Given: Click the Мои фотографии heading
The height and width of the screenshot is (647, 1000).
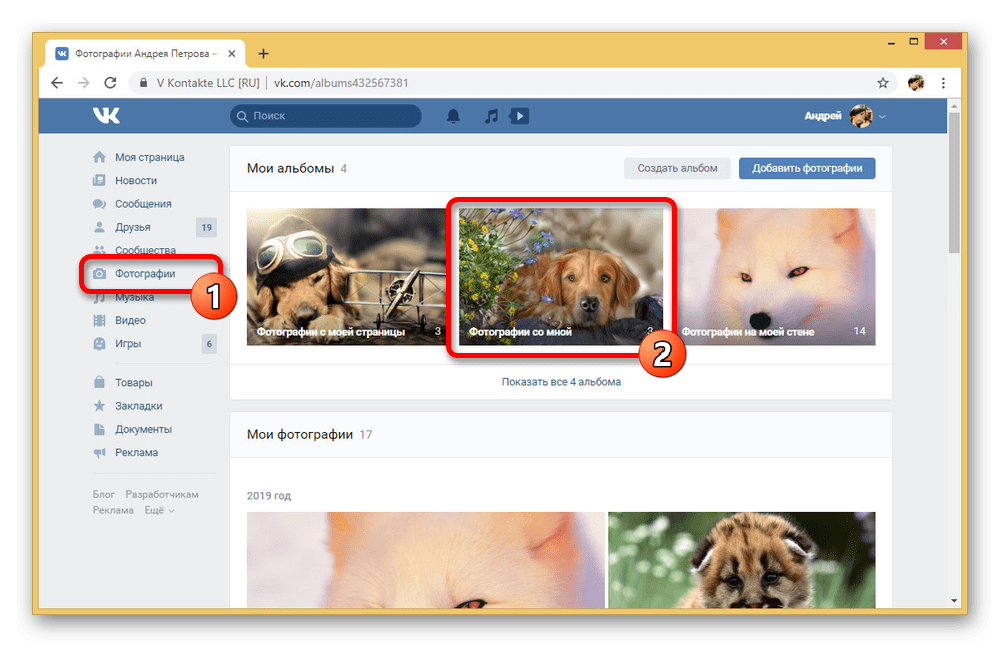Looking at the screenshot, I should [300, 435].
